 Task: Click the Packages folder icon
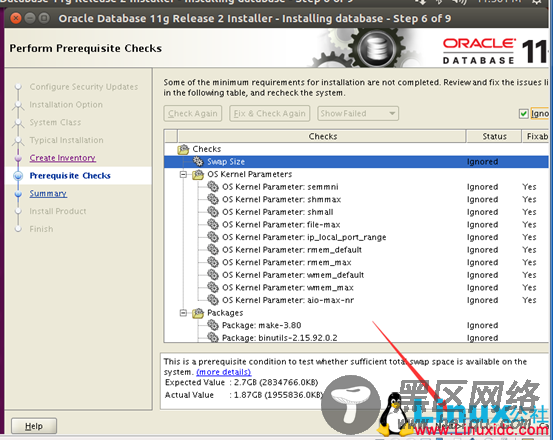pos(198,313)
